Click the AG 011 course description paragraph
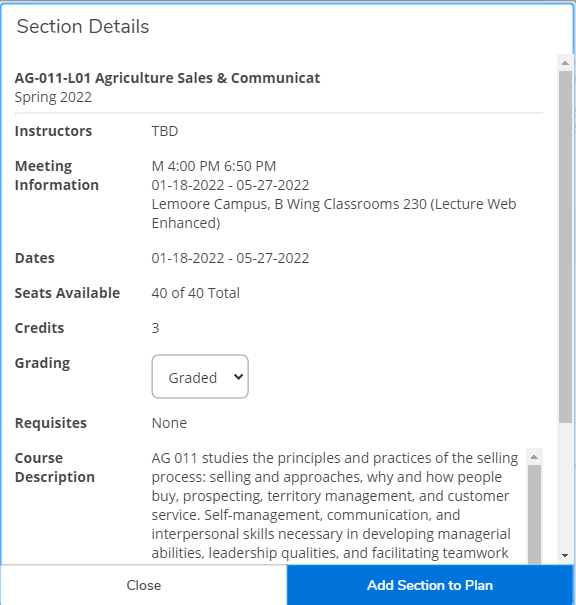The image size is (576, 605). tap(334, 505)
